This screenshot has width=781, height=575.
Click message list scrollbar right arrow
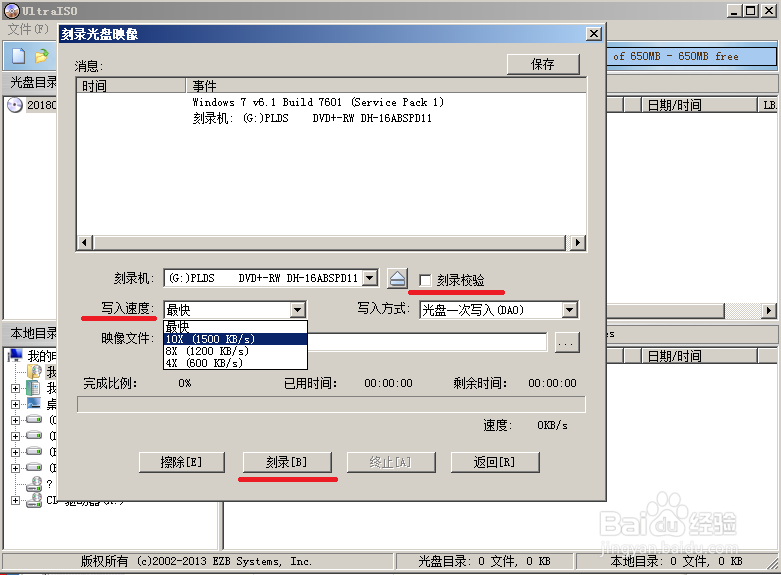577,242
